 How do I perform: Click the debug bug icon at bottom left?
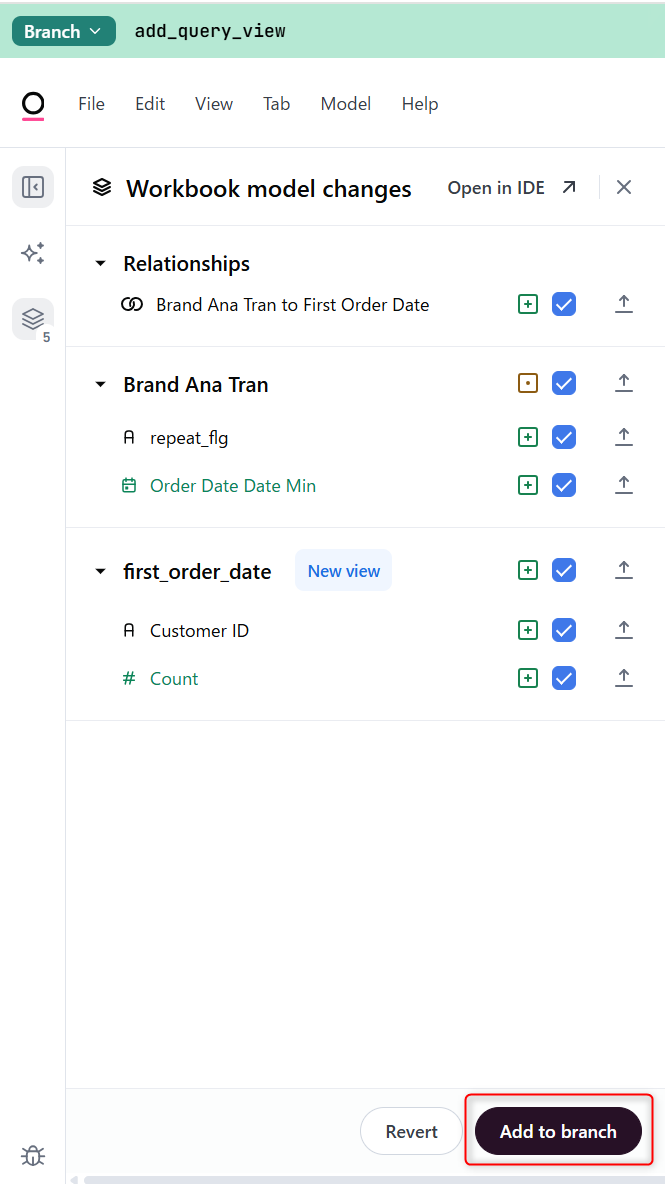coord(33,1155)
